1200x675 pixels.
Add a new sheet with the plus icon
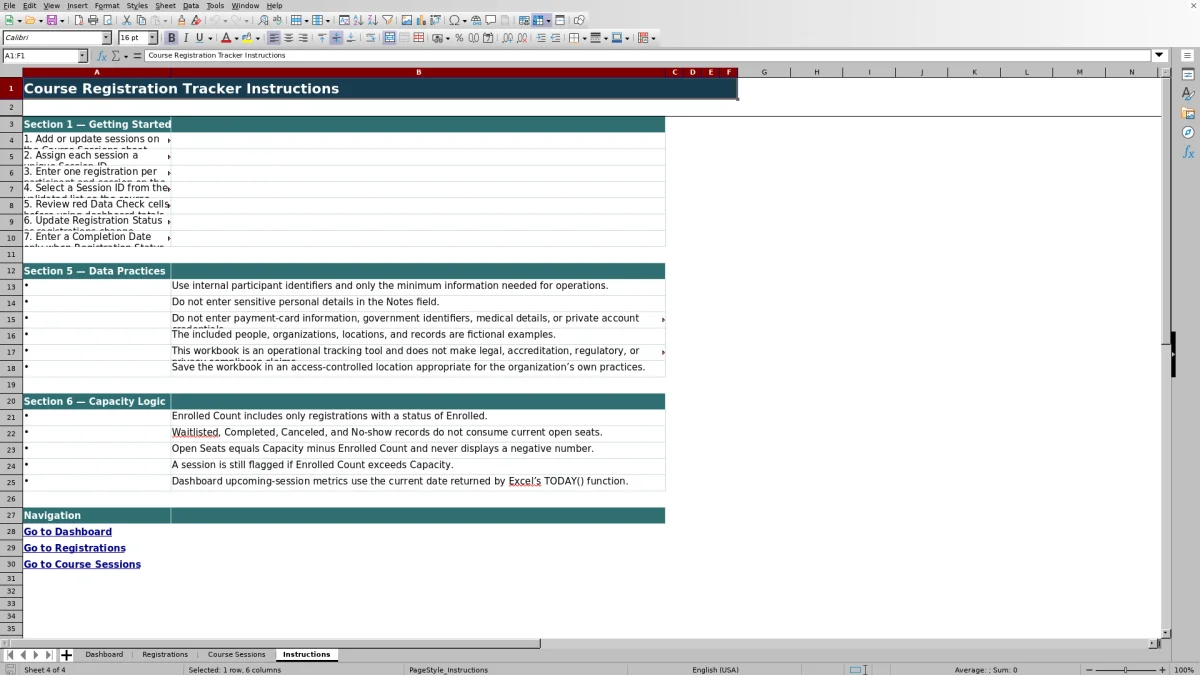[66, 655]
